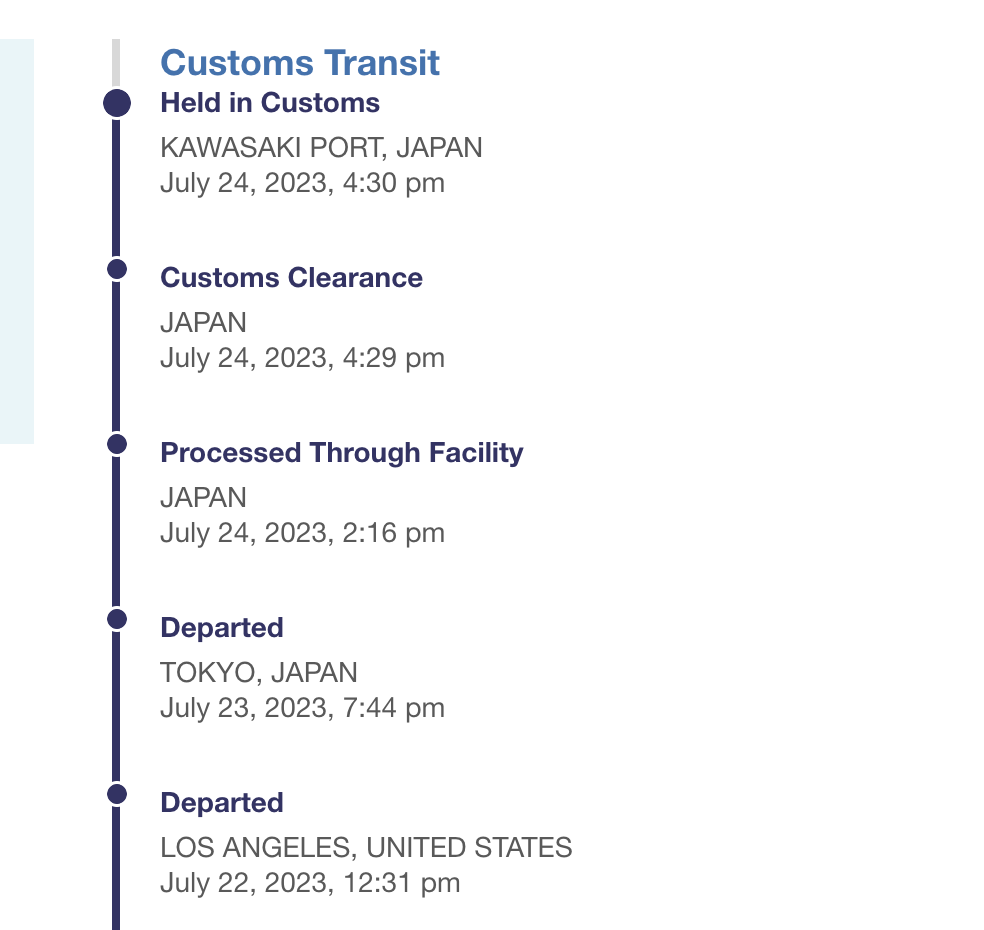Image resolution: width=984 pixels, height=930 pixels.
Task: Click LOS ANGELES, UNITED STATES location text
Action: pos(366,848)
